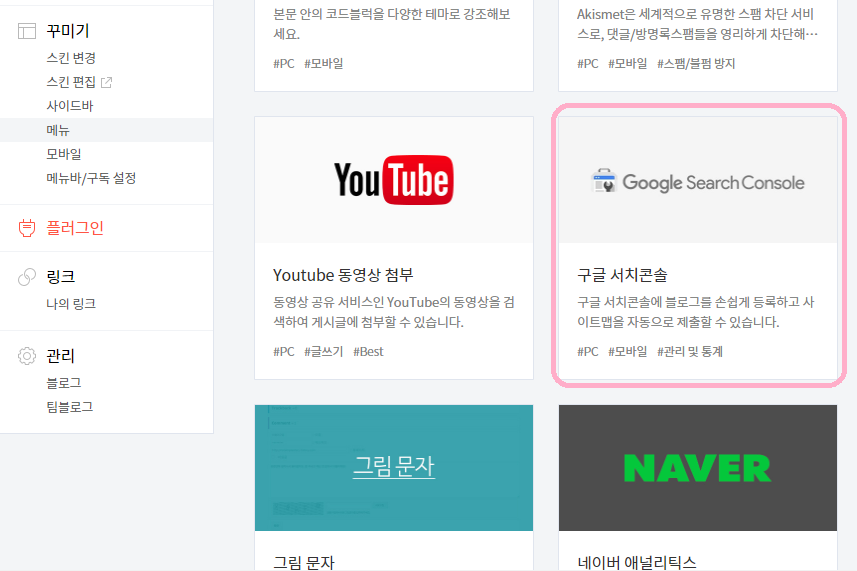Click #관리 및 통계 tag
This screenshot has width=857, height=571.
coord(690,351)
